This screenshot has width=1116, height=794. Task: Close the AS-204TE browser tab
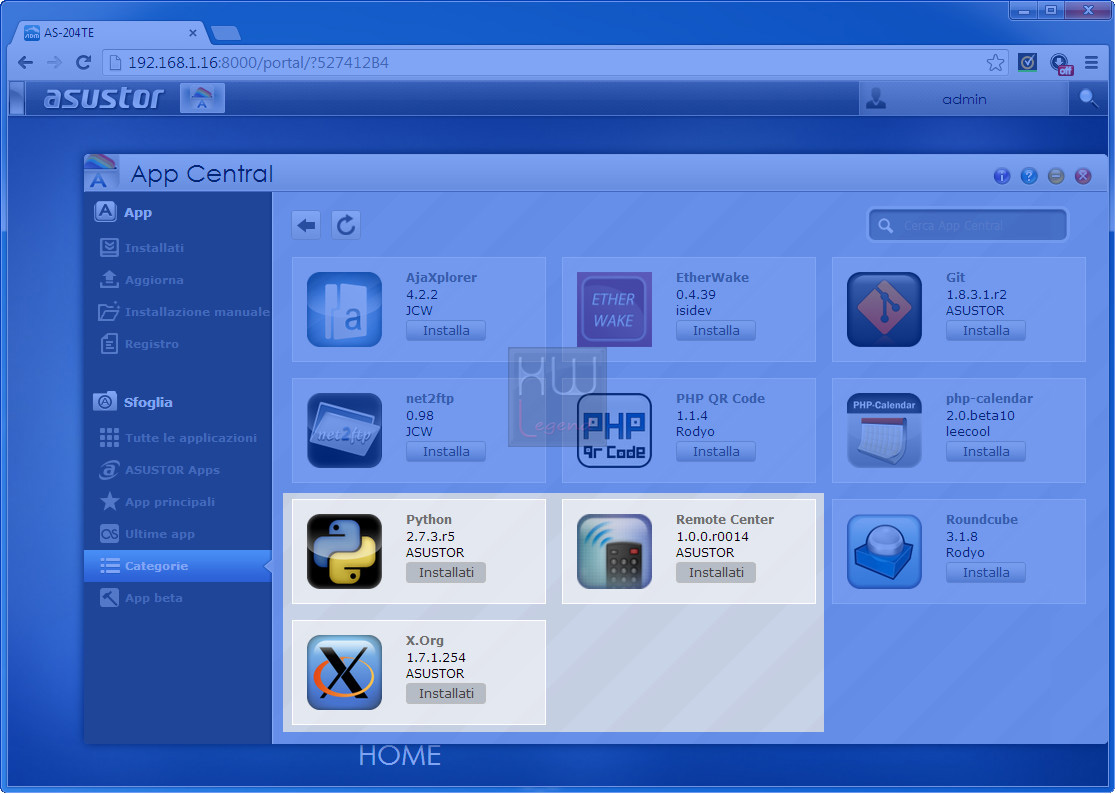point(192,33)
